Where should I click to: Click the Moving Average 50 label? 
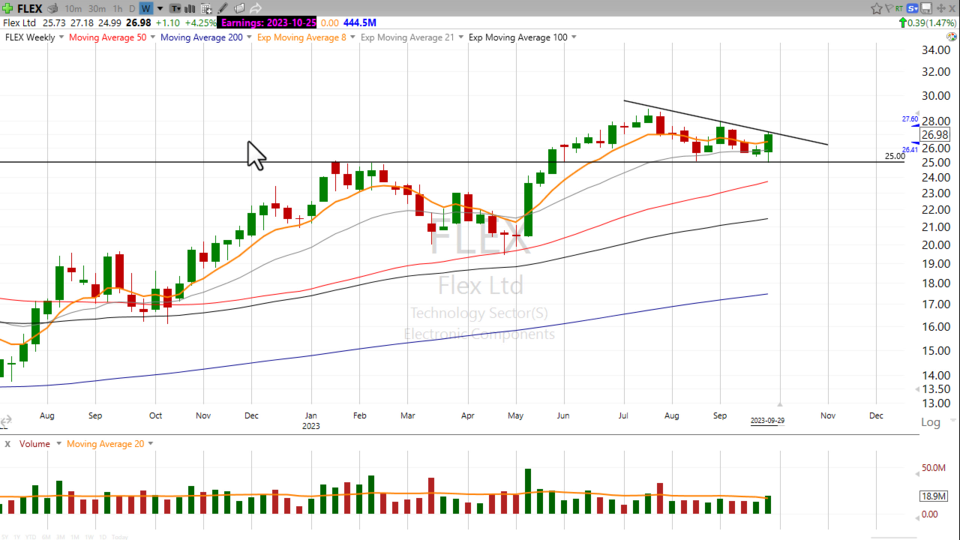[x=108, y=37]
